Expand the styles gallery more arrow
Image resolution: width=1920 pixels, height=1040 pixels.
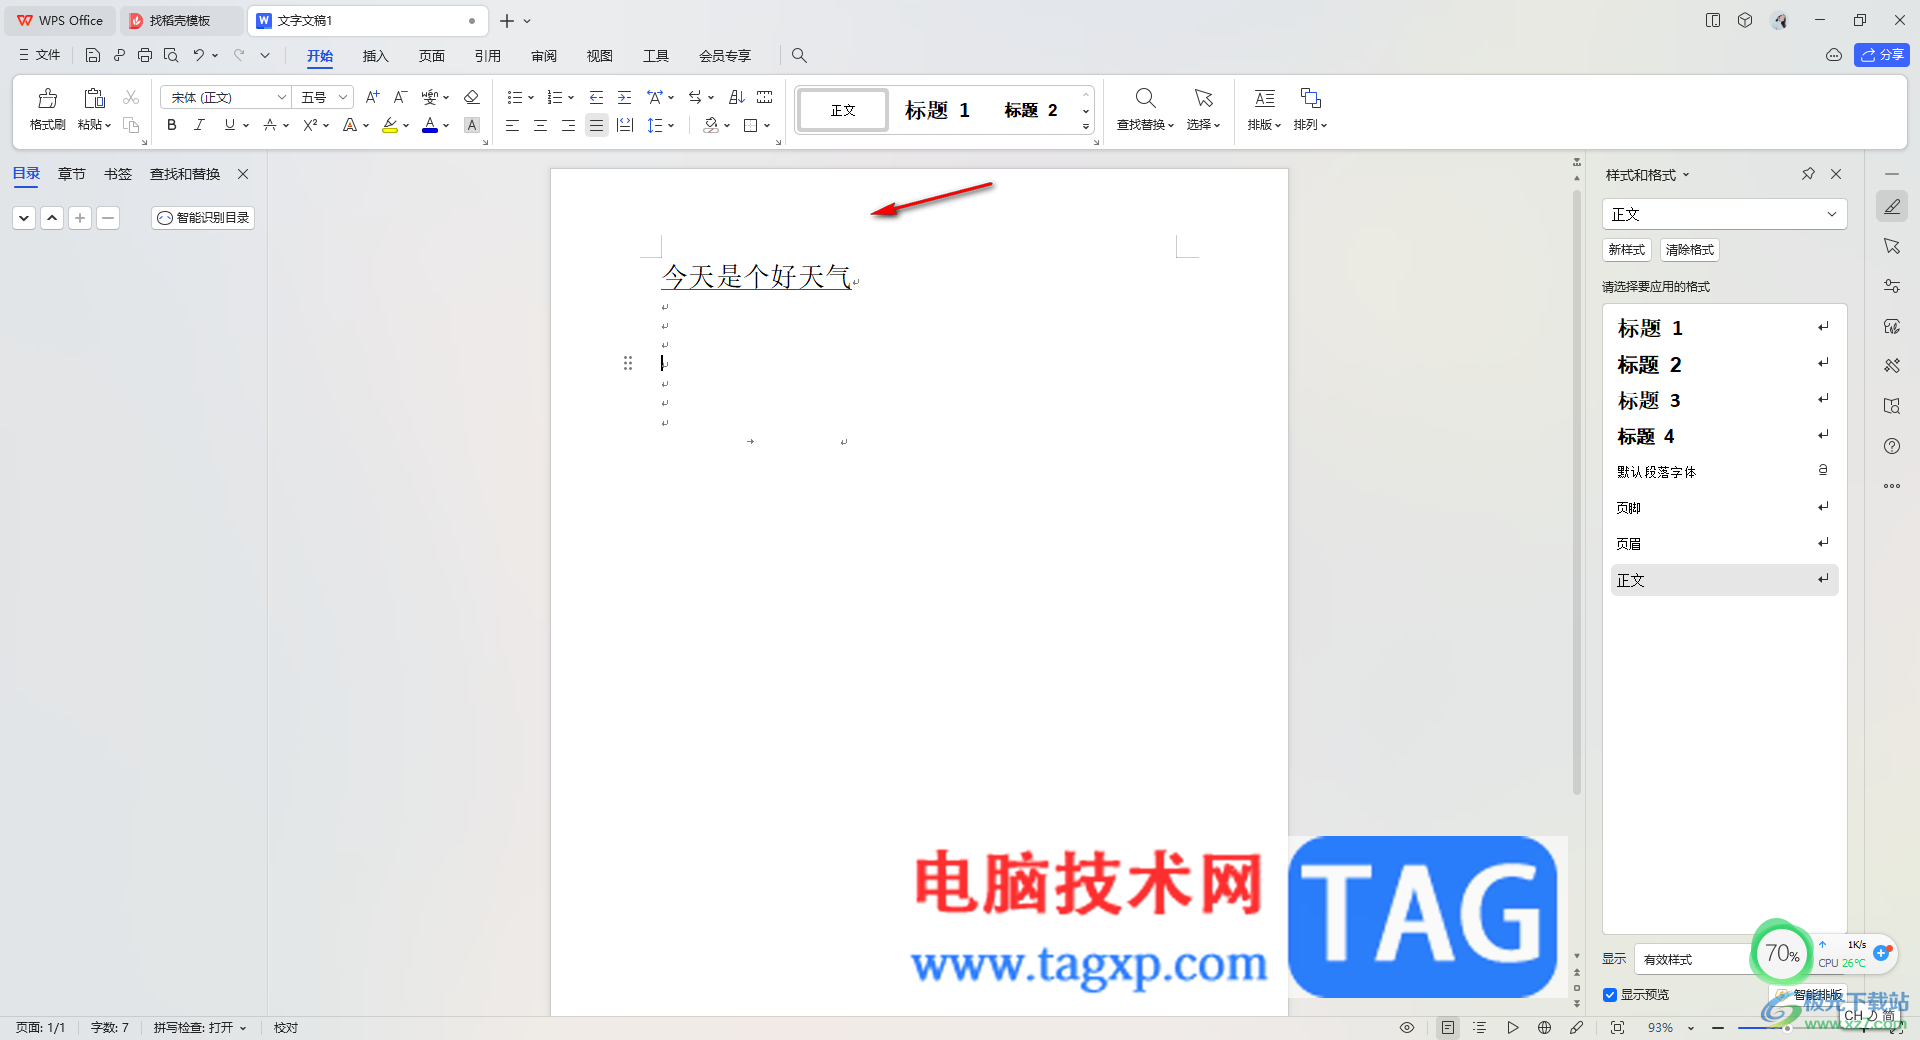pyautogui.click(x=1086, y=126)
